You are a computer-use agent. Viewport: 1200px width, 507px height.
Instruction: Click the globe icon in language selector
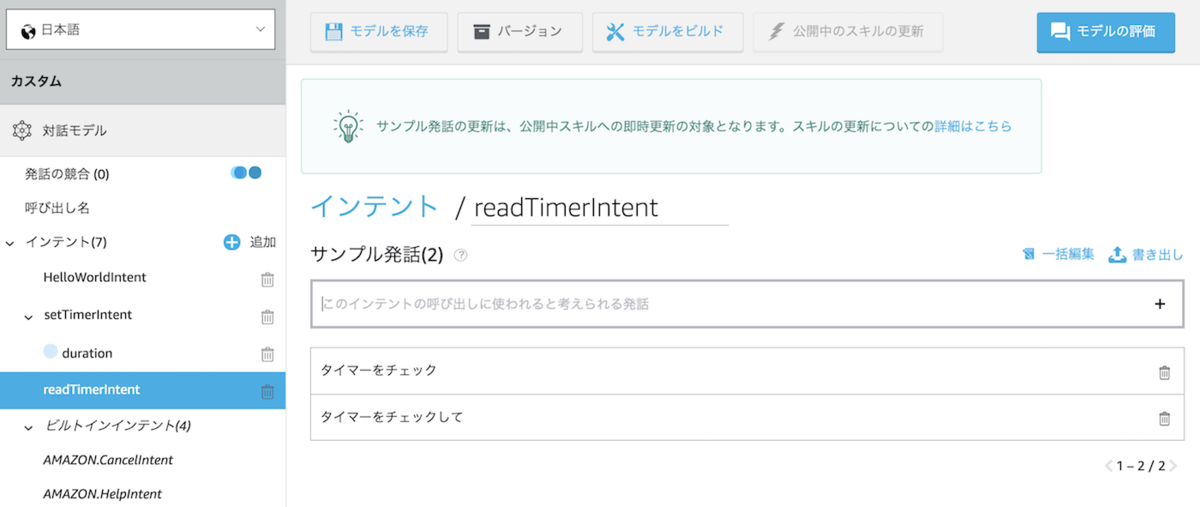click(x=26, y=30)
